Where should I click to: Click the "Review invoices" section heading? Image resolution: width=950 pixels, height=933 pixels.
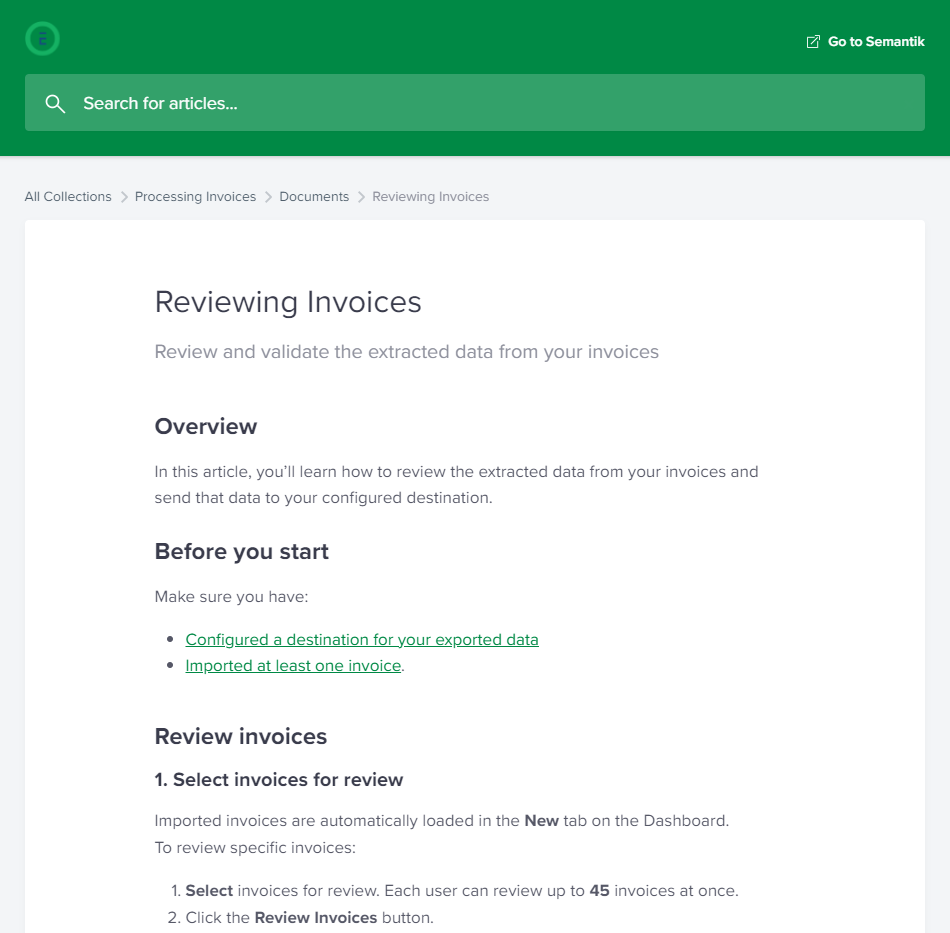click(240, 736)
